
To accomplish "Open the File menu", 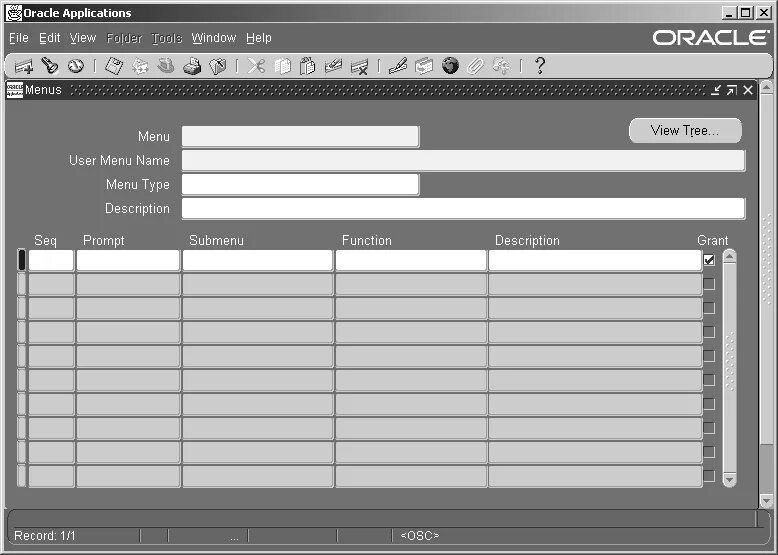I will click(x=19, y=38).
